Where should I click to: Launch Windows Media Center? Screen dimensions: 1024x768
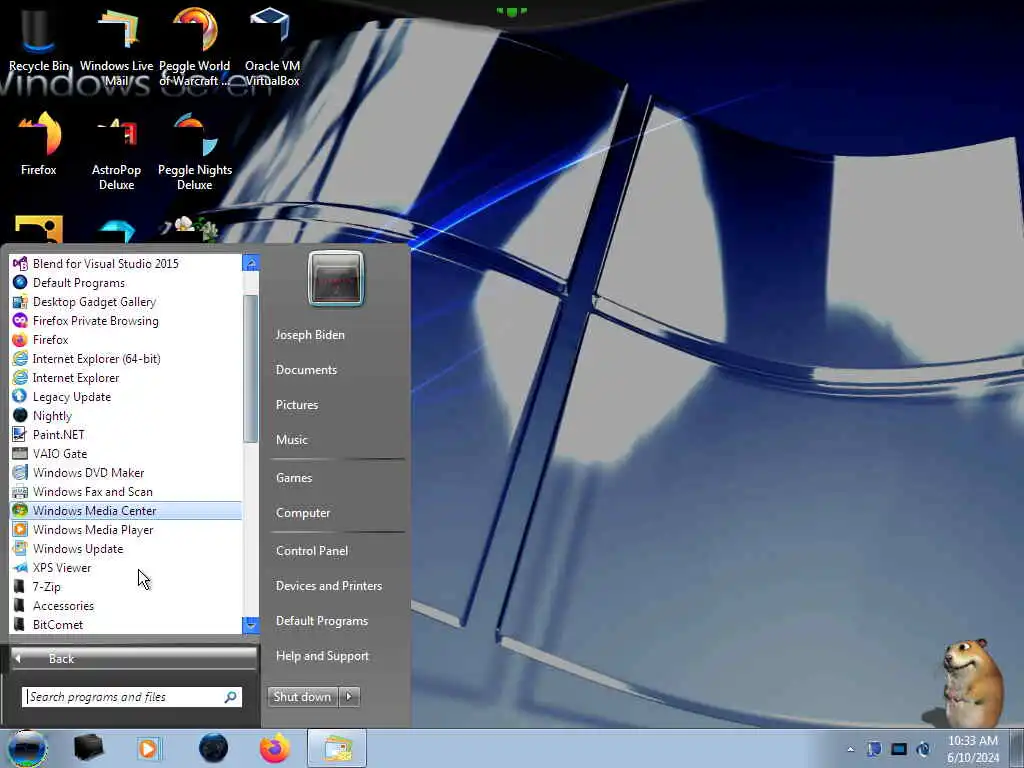tap(126, 511)
